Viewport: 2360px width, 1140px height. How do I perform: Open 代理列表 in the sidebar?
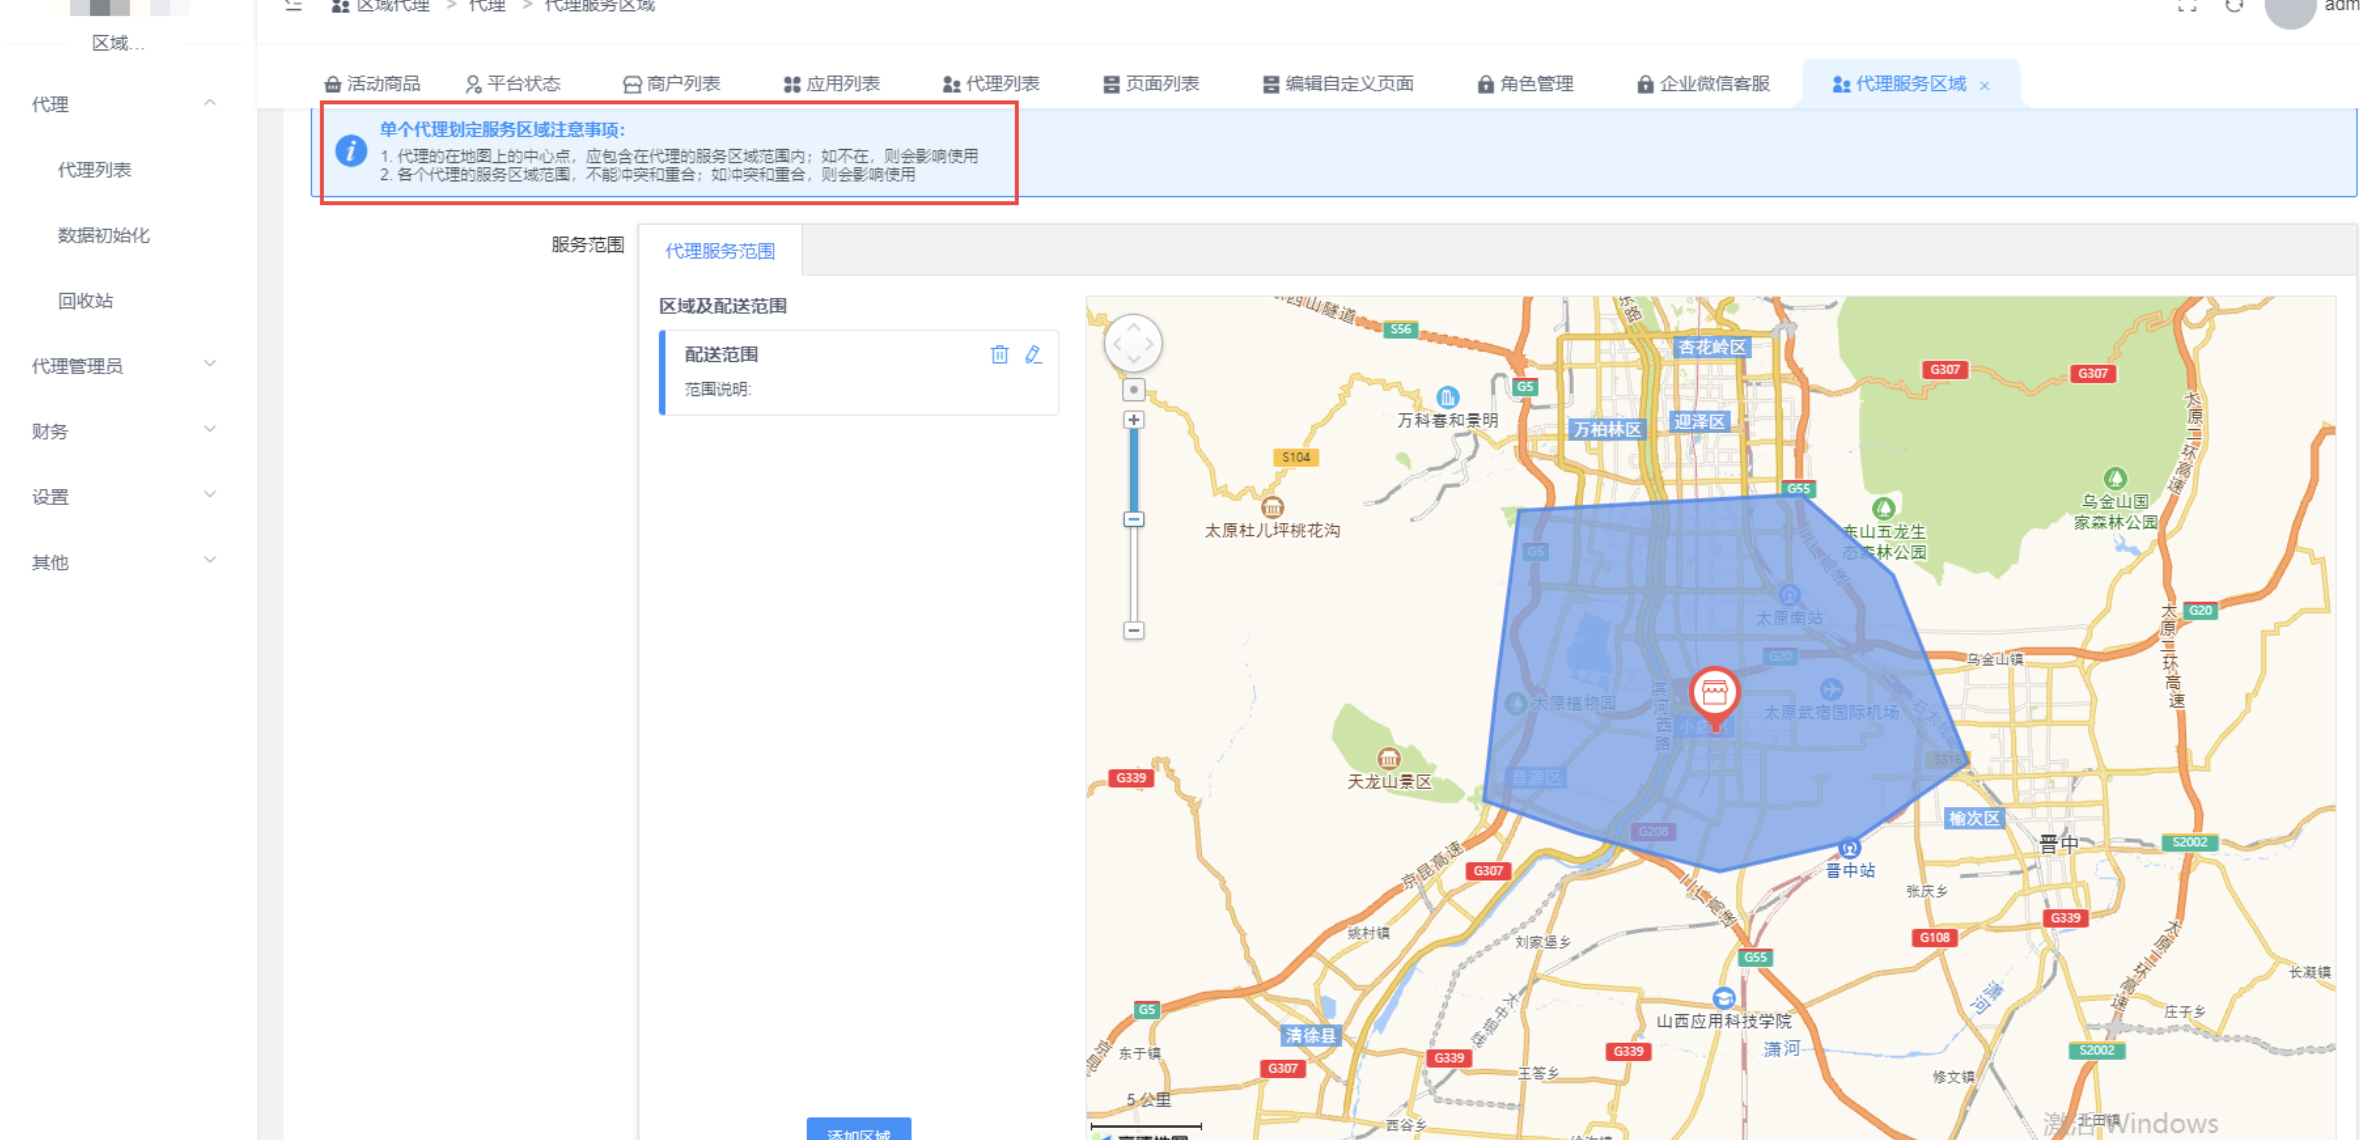pyautogui.click(x=95, y=170)
